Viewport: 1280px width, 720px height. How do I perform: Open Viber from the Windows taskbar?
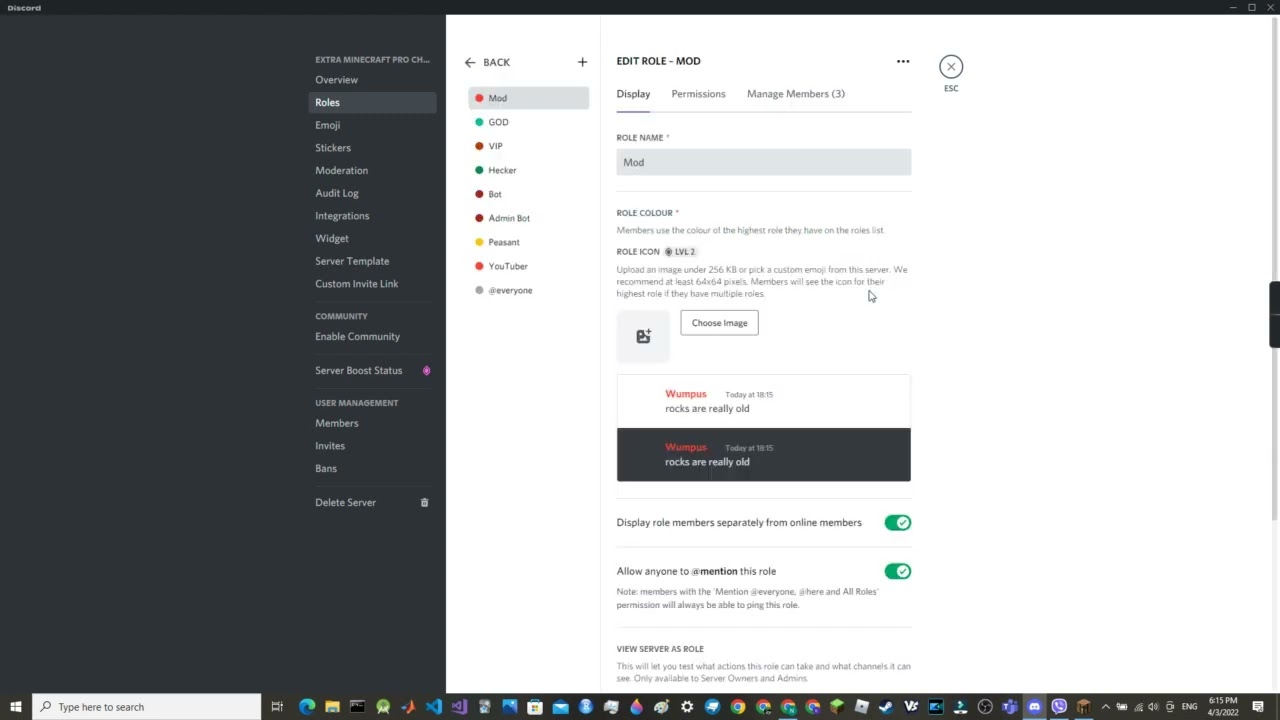coord(1059,707)
